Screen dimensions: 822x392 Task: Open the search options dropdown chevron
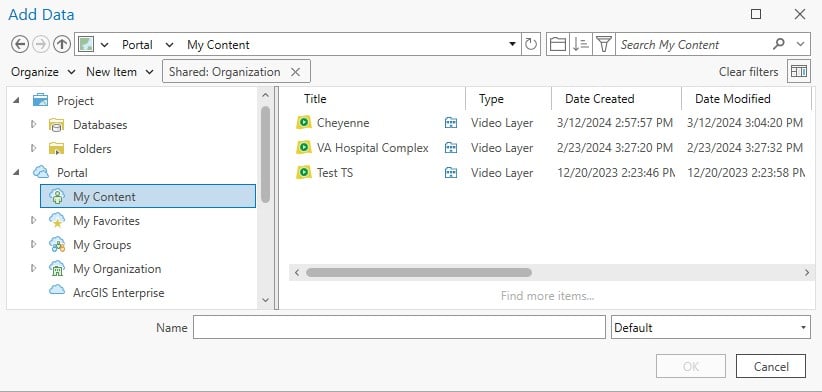(800, 45)
